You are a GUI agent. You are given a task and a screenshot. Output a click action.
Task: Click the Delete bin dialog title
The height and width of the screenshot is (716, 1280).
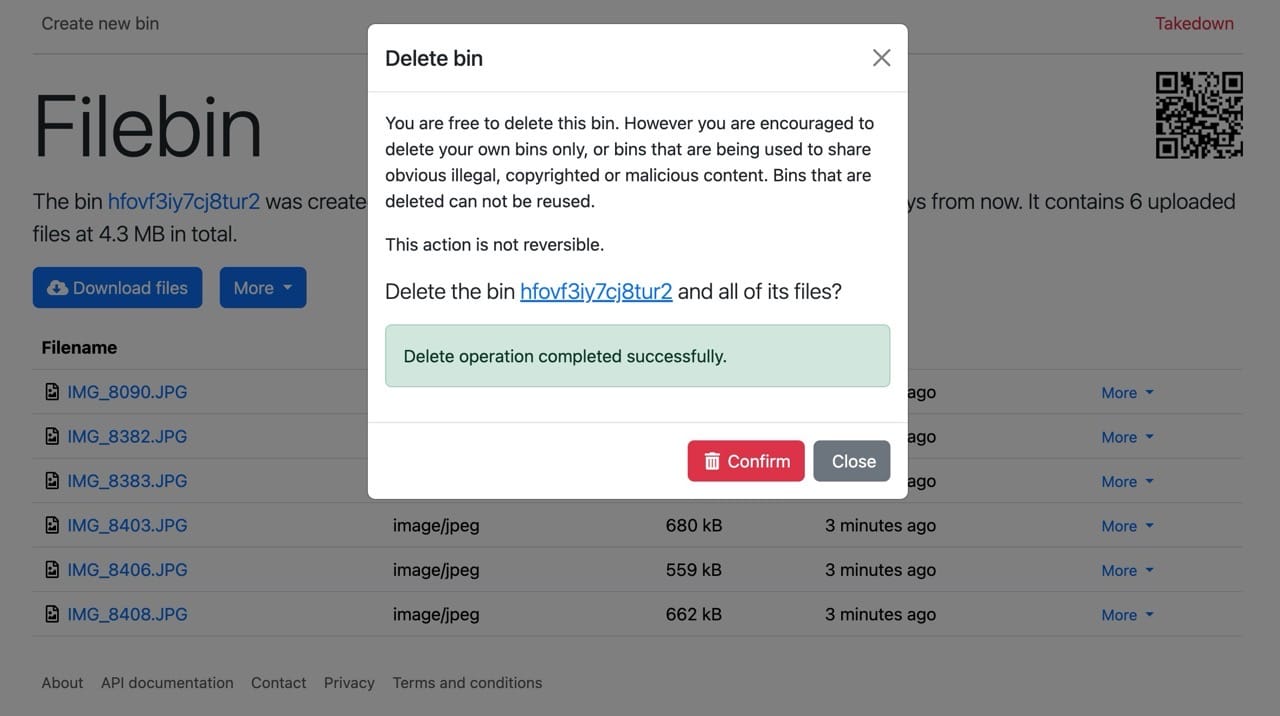coord(434,58)
